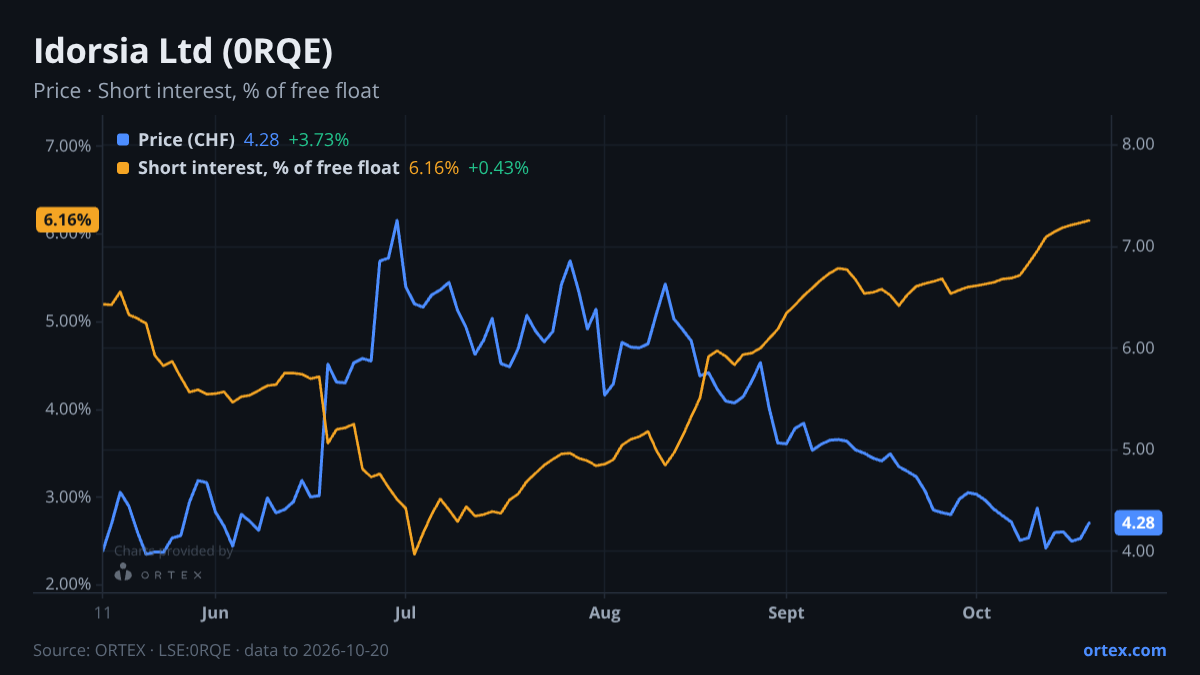Image resolution: width=1200 pixels, height=675 pixels.
Task: Click the legend price value 4.28
Action: click(x=261, y=140)
